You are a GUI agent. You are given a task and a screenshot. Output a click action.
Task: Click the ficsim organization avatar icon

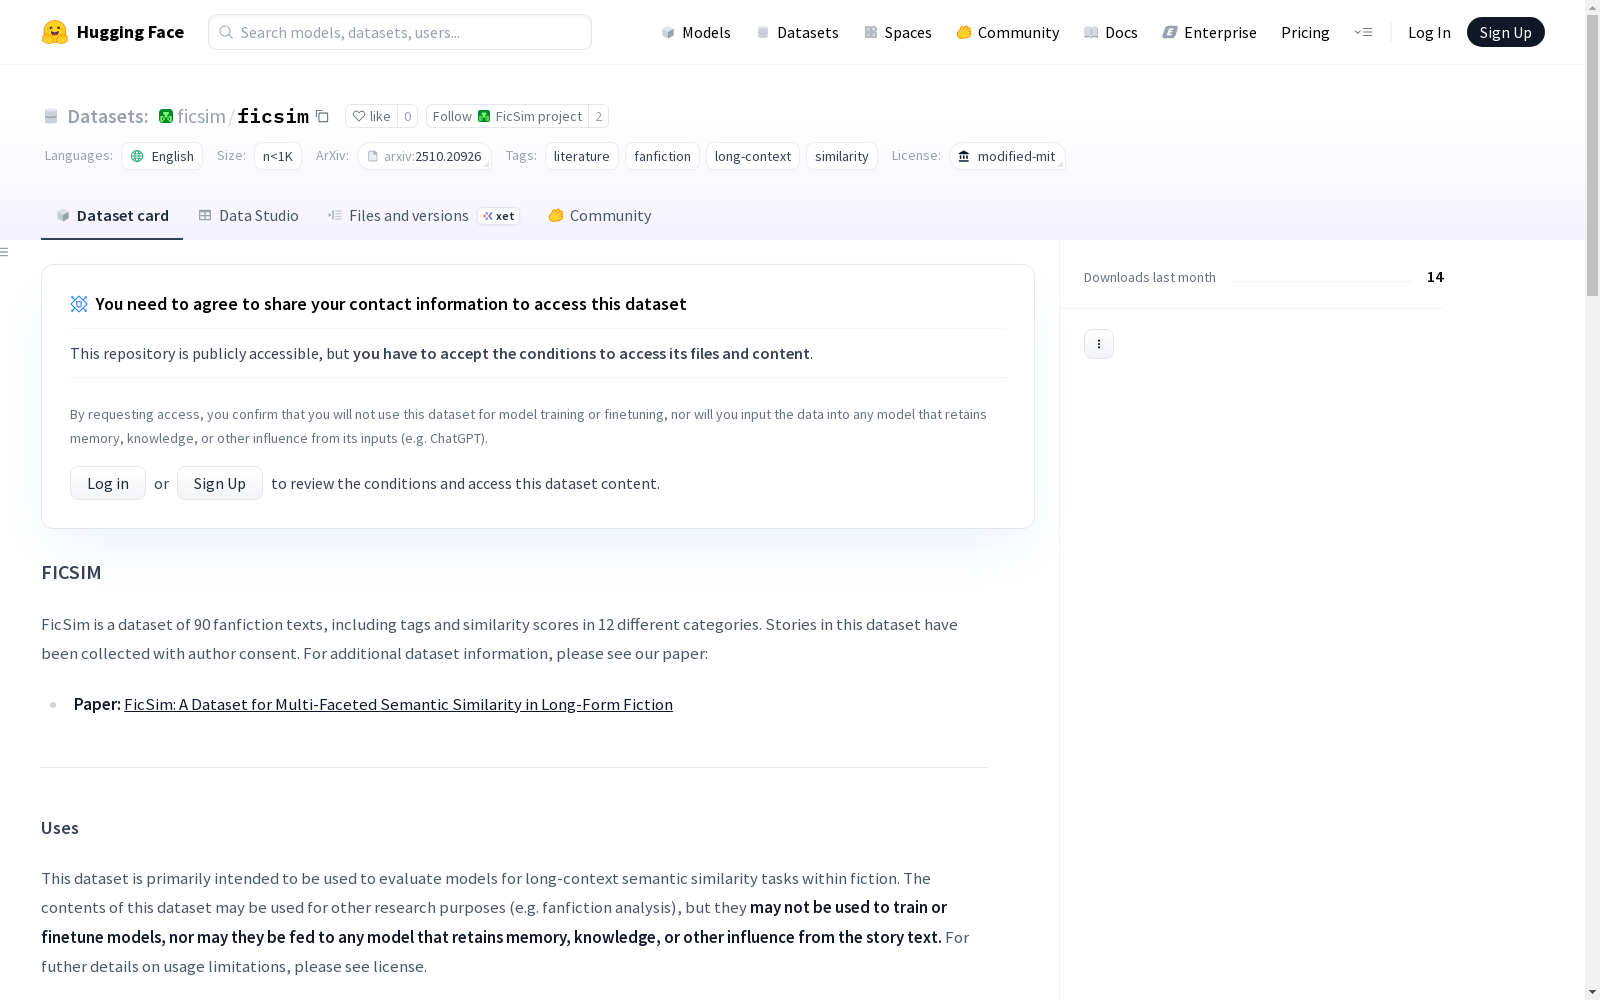(166, 116)
